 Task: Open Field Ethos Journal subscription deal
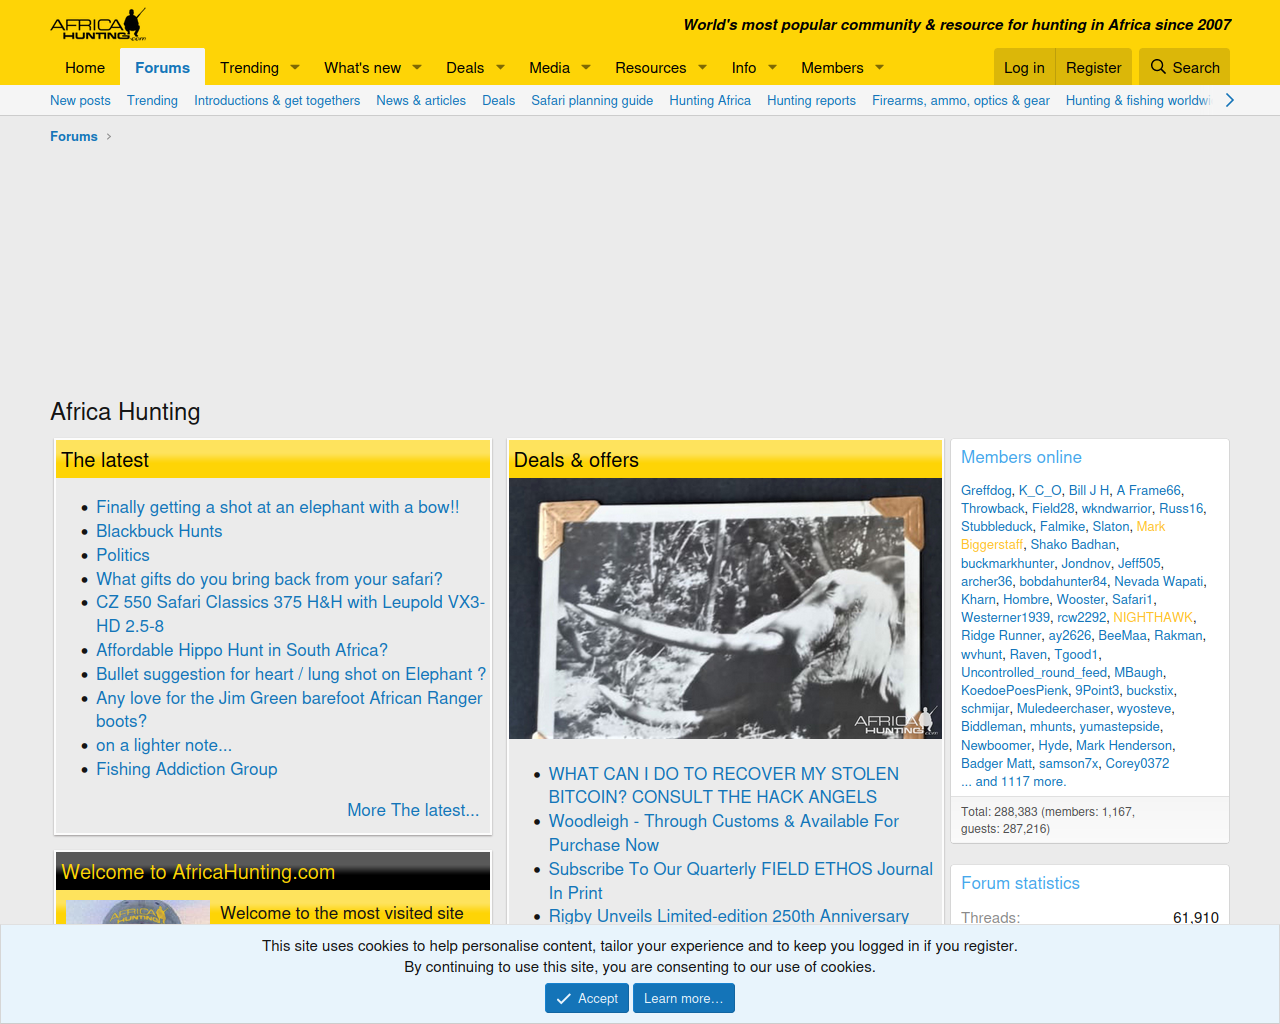pyautogui.click(x=741, y=881)
